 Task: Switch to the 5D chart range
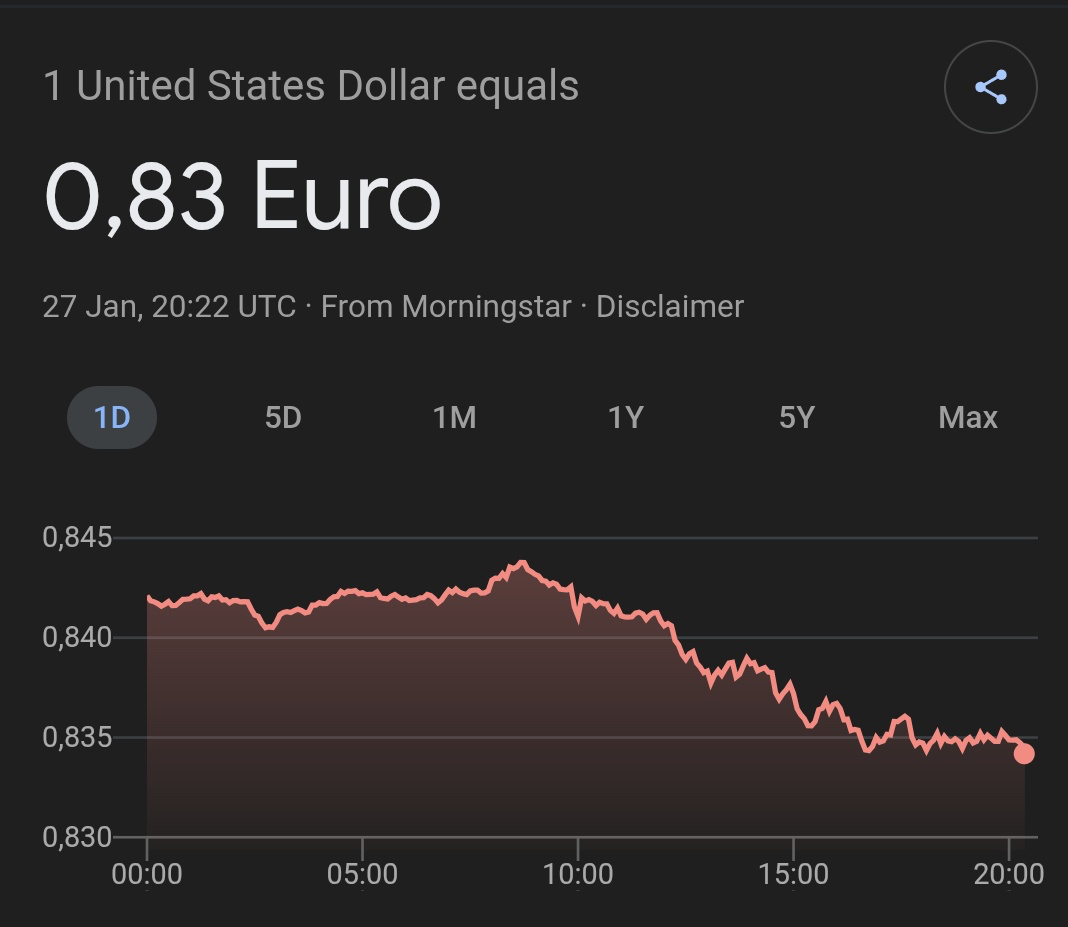coord(283,417)
